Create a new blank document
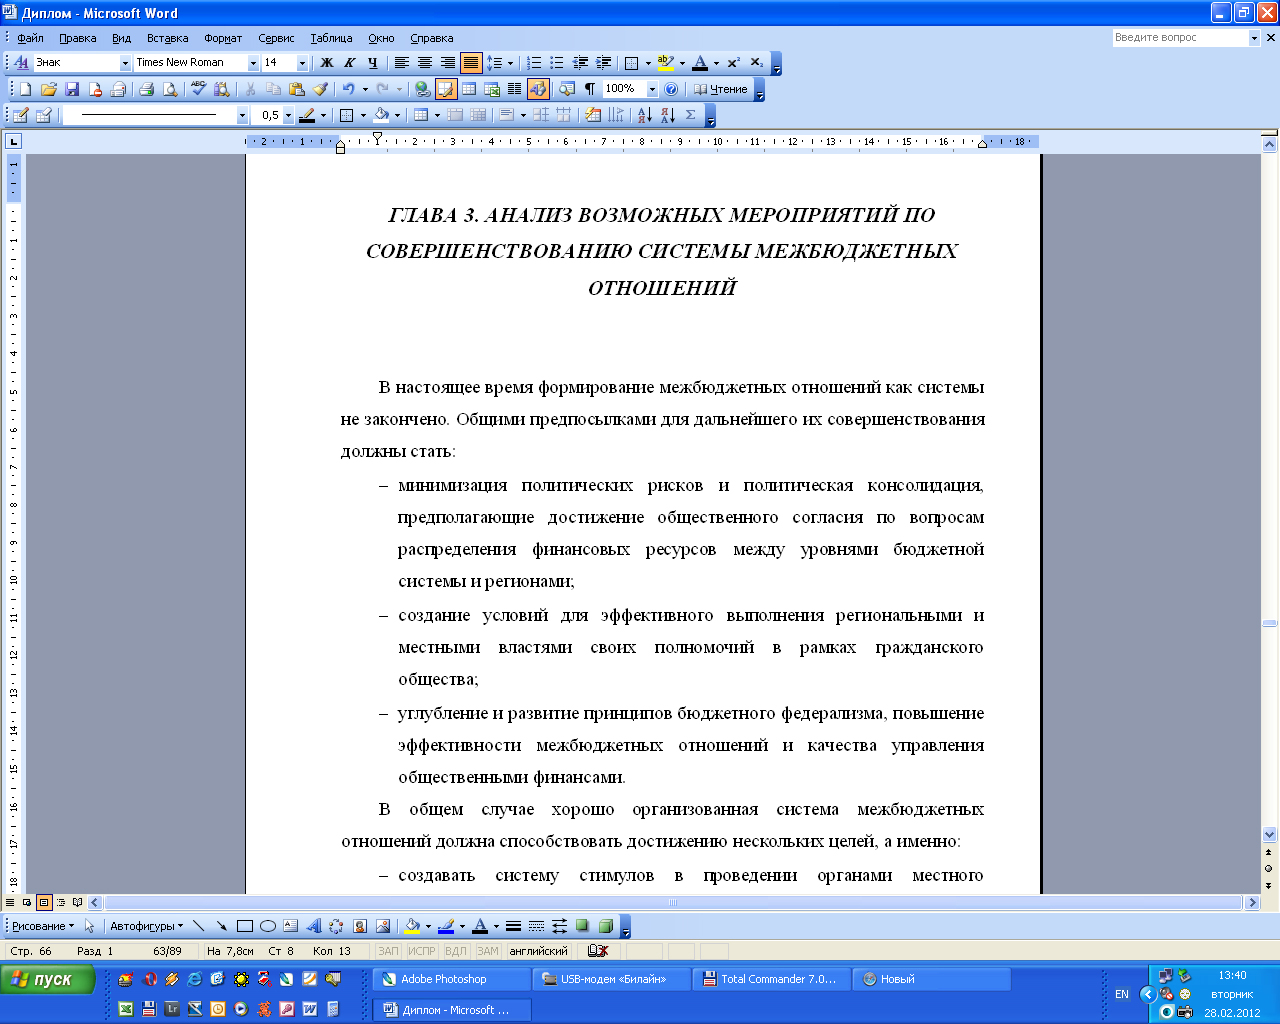The width and height of the screenshot is (1280, 1024). pyautogui.click(x=26, y=89)
